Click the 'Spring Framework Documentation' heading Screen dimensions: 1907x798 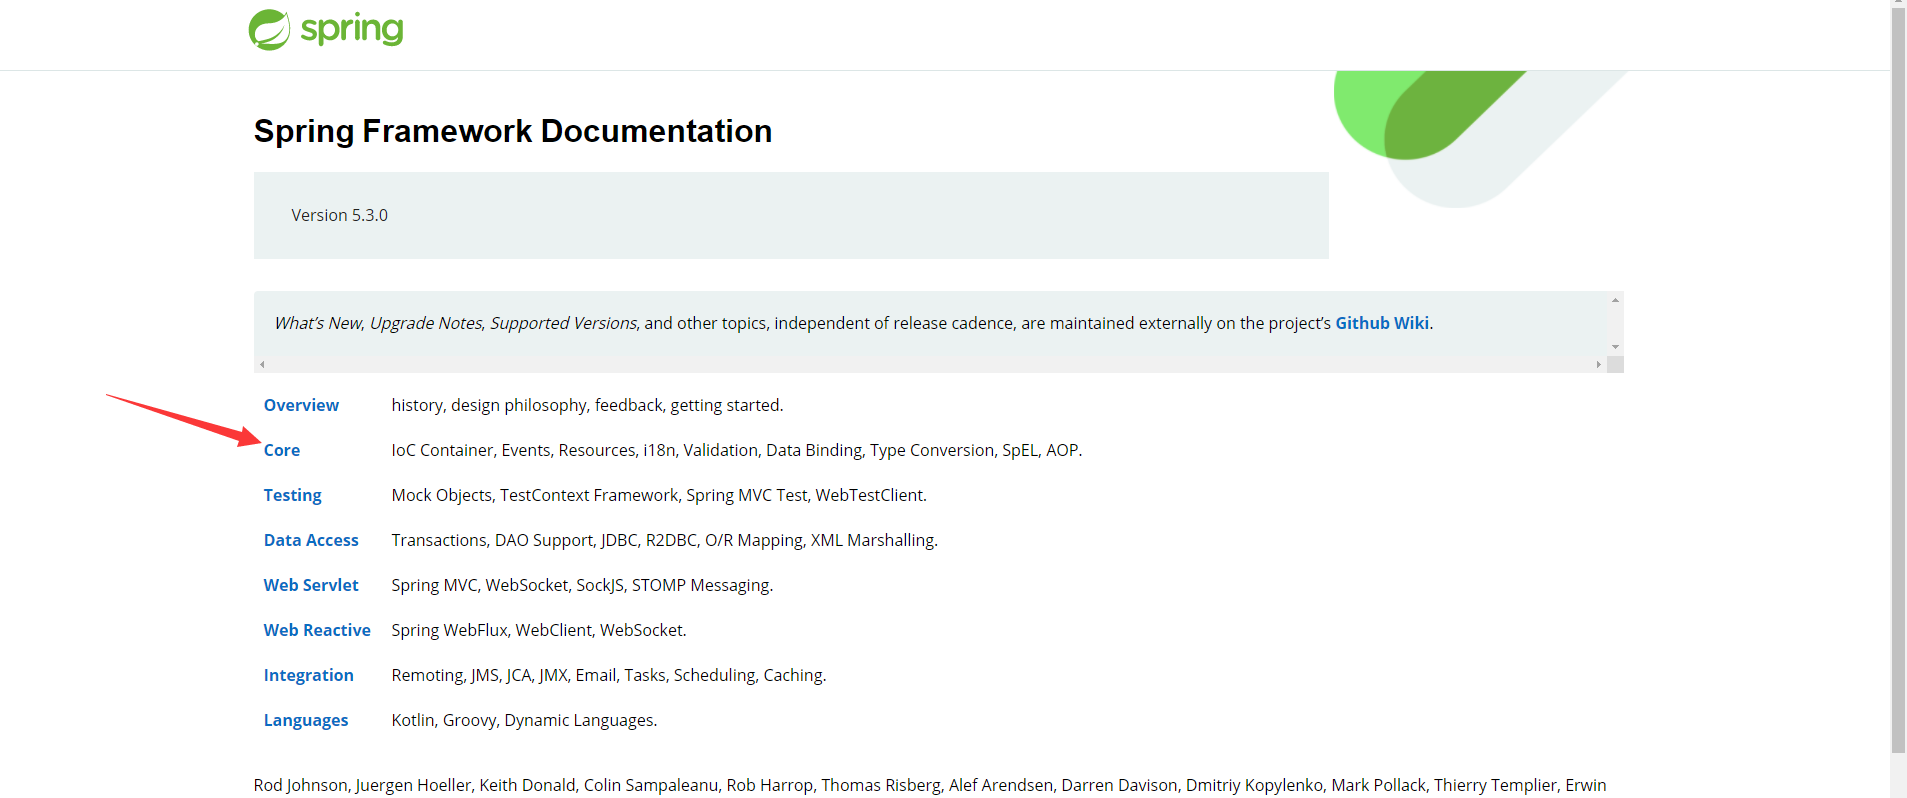click(x=513, y=131)
